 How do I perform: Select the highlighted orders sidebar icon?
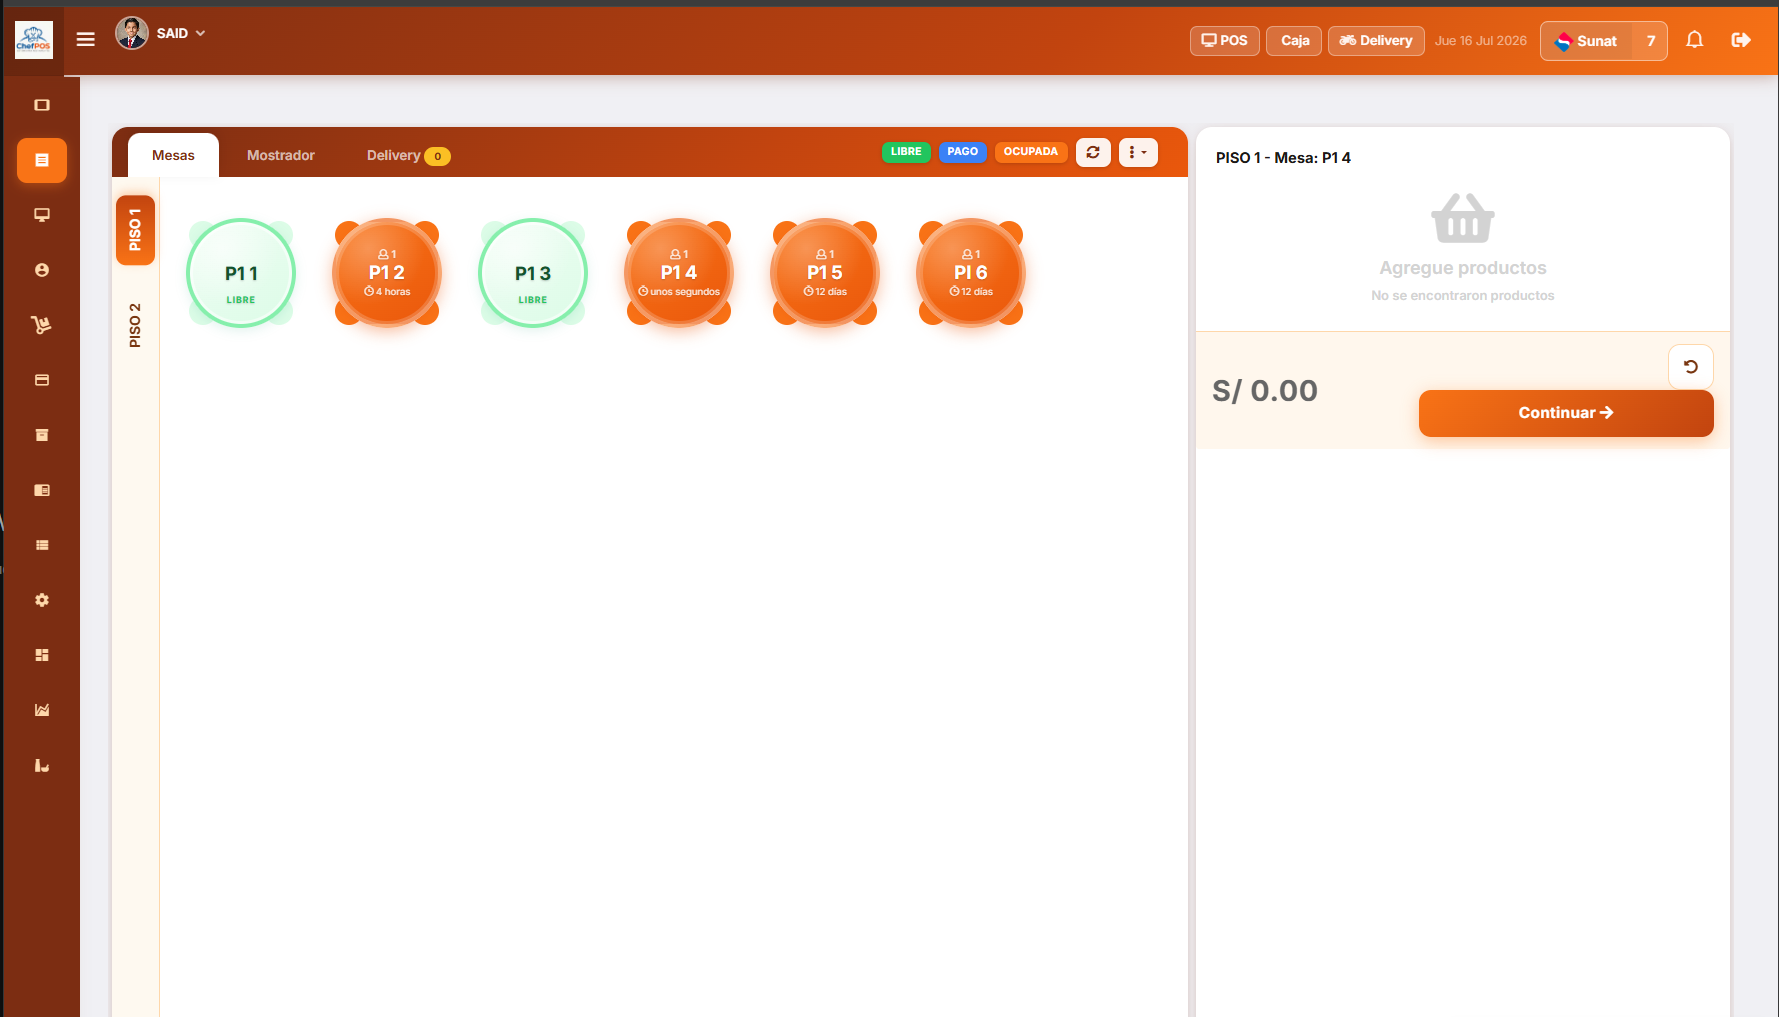[x=42, y=160]
